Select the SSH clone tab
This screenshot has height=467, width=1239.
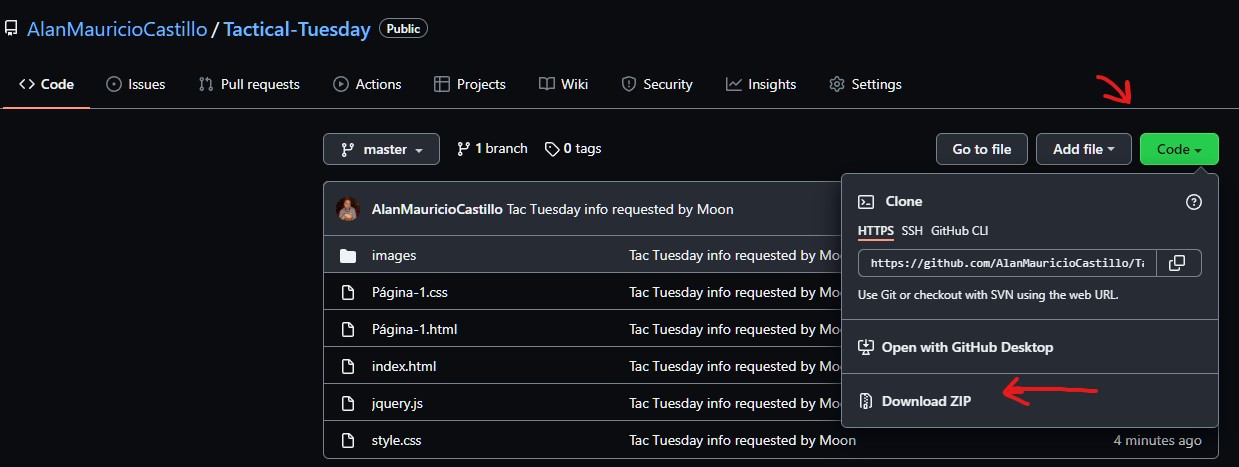pos(912,231)
